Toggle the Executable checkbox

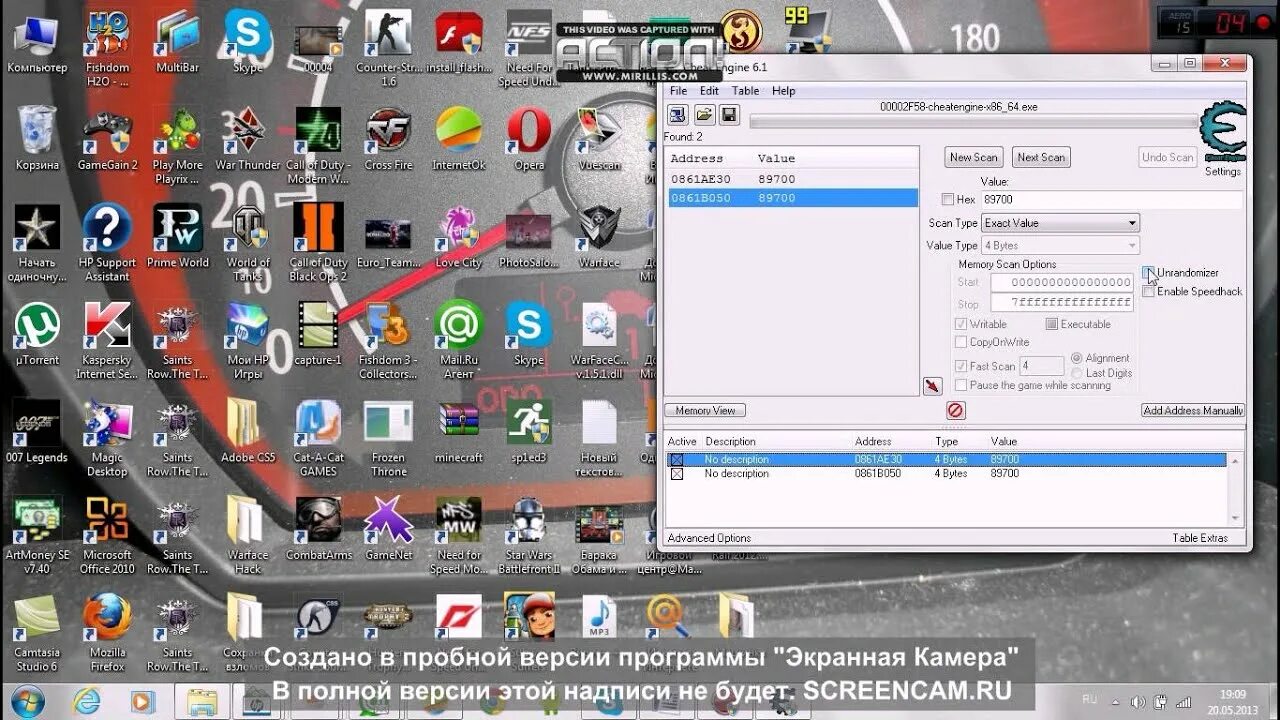1052,324
